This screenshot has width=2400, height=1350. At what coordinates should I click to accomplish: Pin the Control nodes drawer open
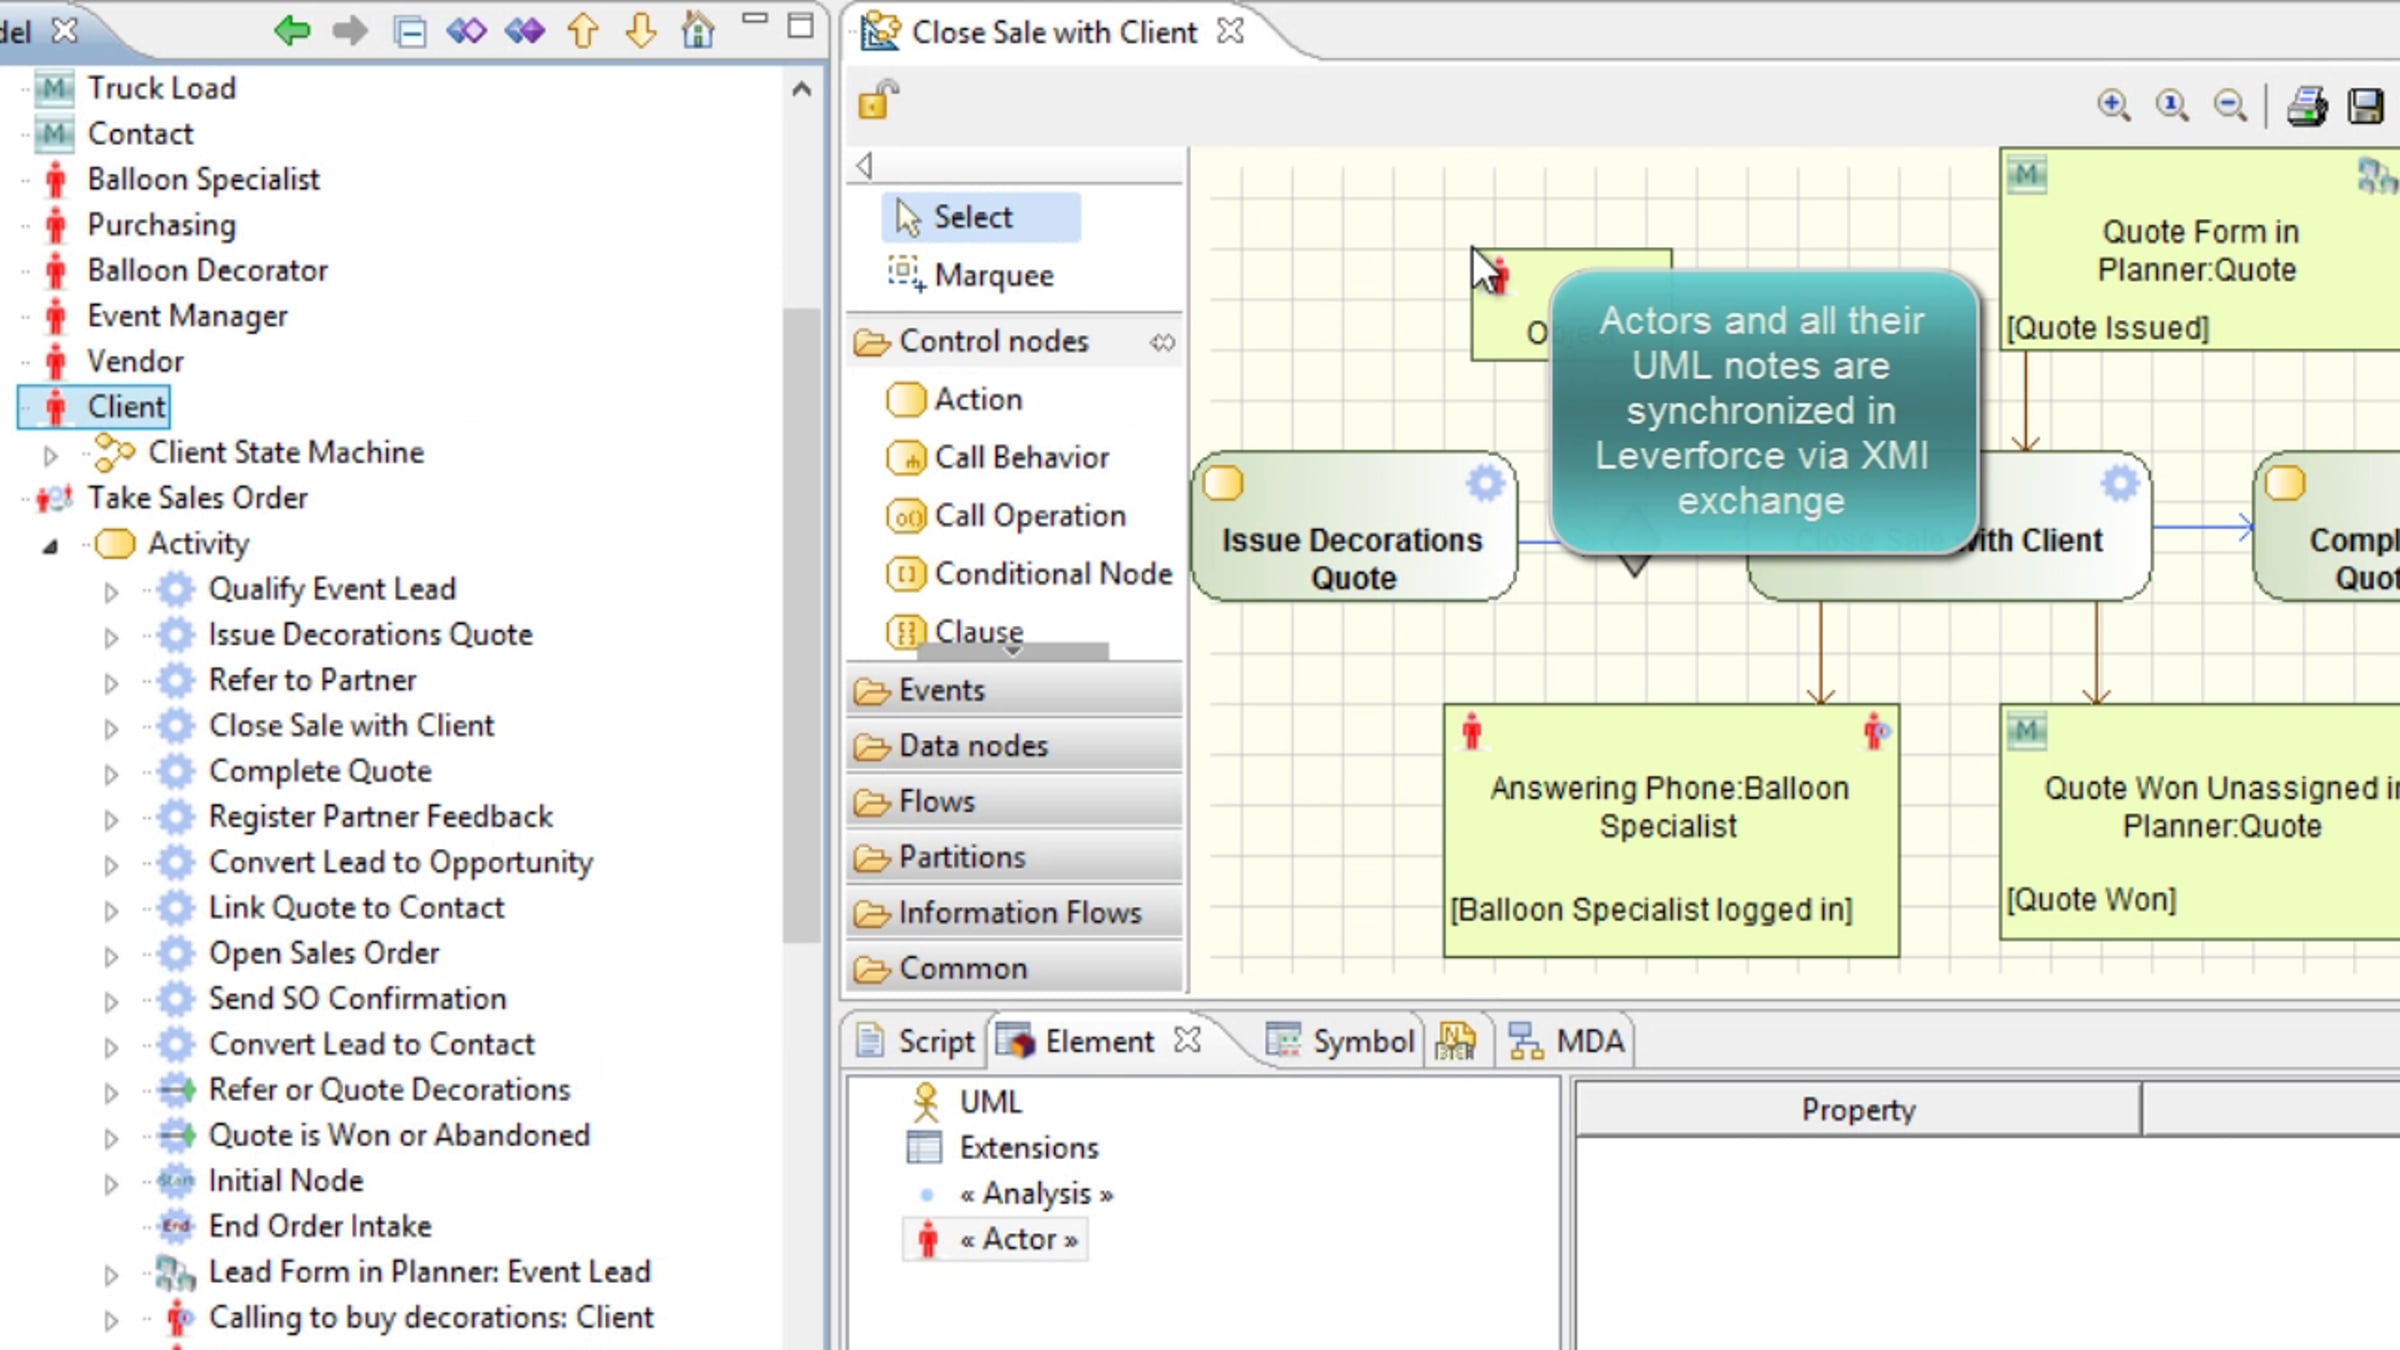[1162, 342]
